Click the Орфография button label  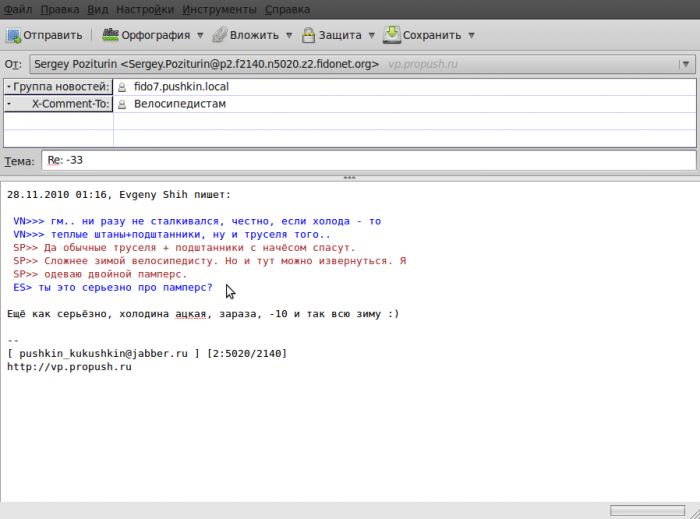point(156,35)
